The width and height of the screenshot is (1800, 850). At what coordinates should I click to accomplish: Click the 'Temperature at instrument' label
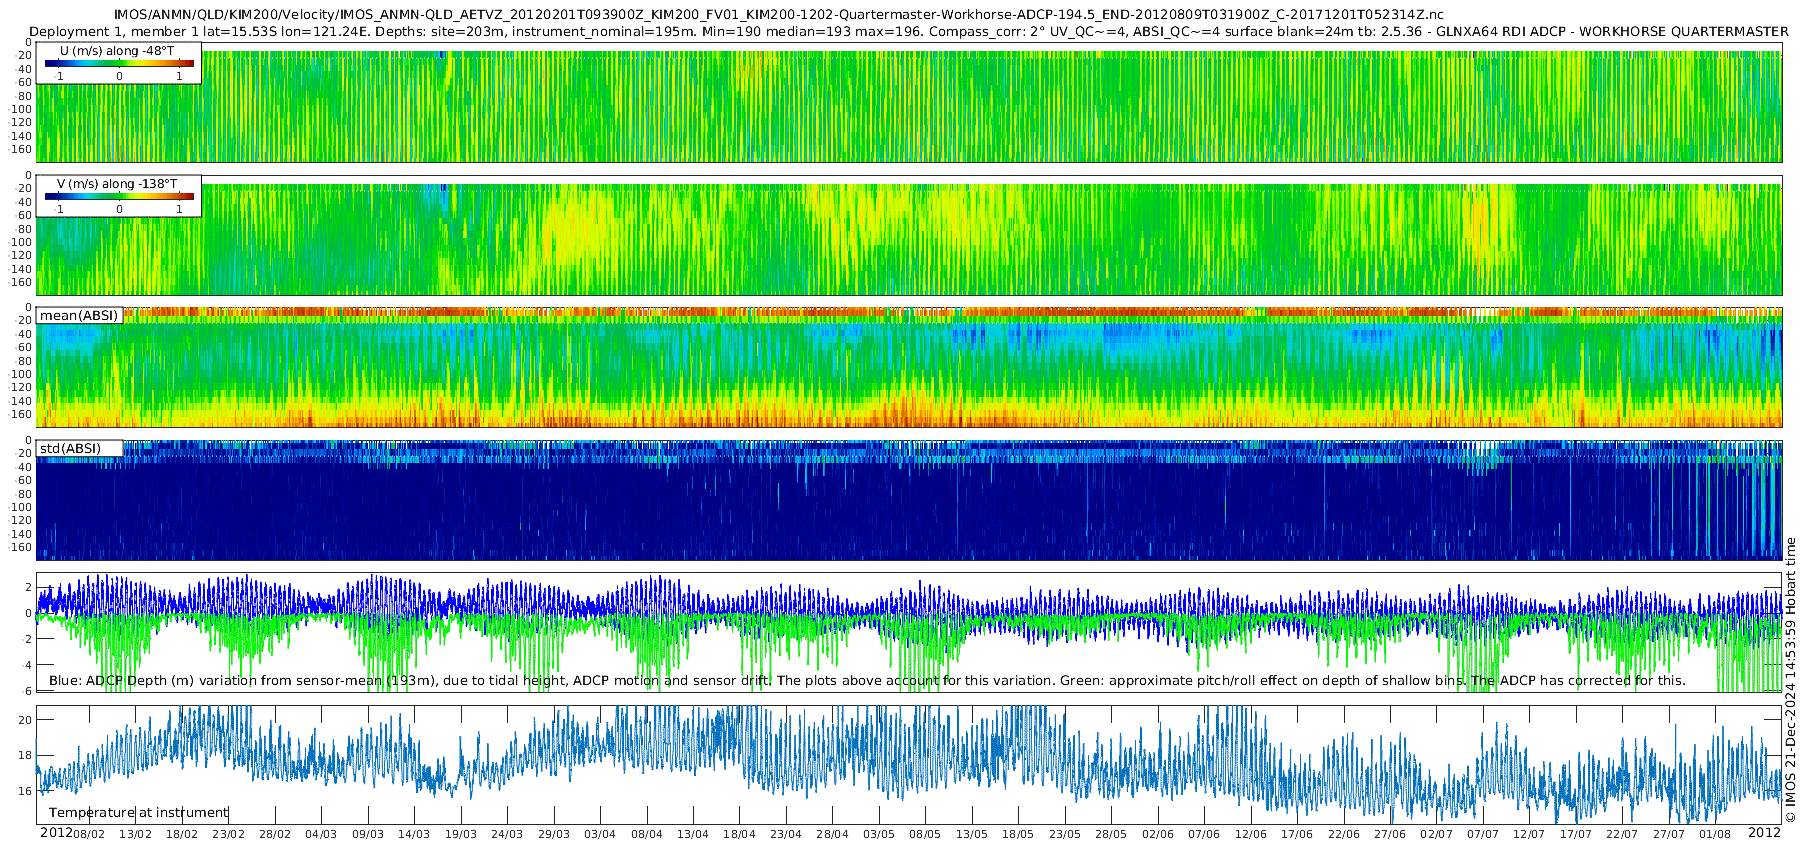(x=139, y=813)
